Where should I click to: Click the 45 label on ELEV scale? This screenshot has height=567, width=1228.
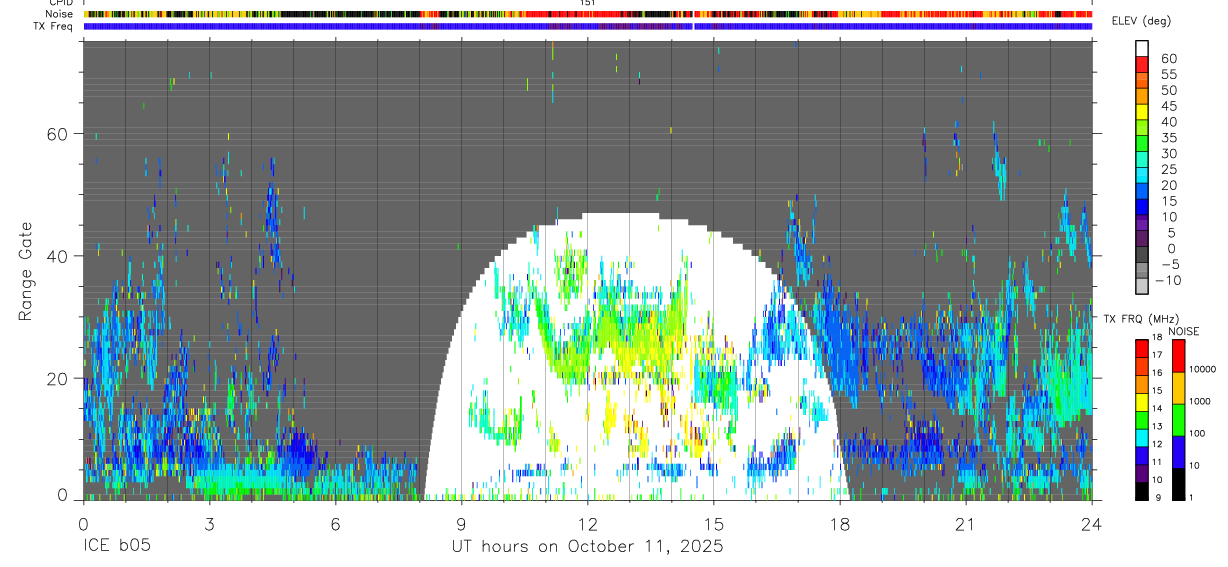[x=1167, y=106]
